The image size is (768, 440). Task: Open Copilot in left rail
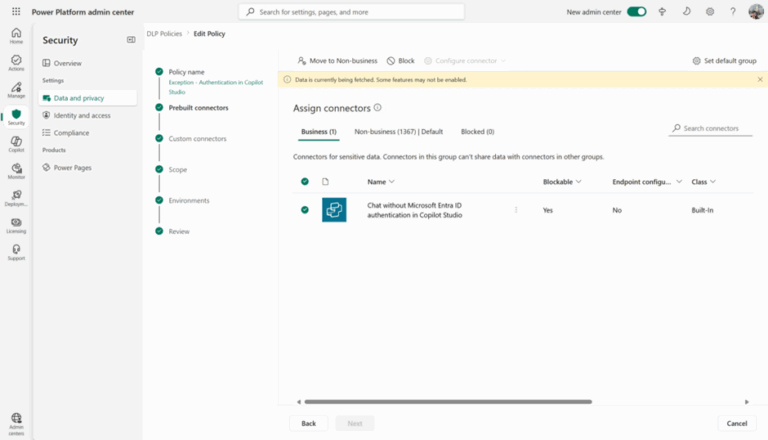(x=16, y=144)
